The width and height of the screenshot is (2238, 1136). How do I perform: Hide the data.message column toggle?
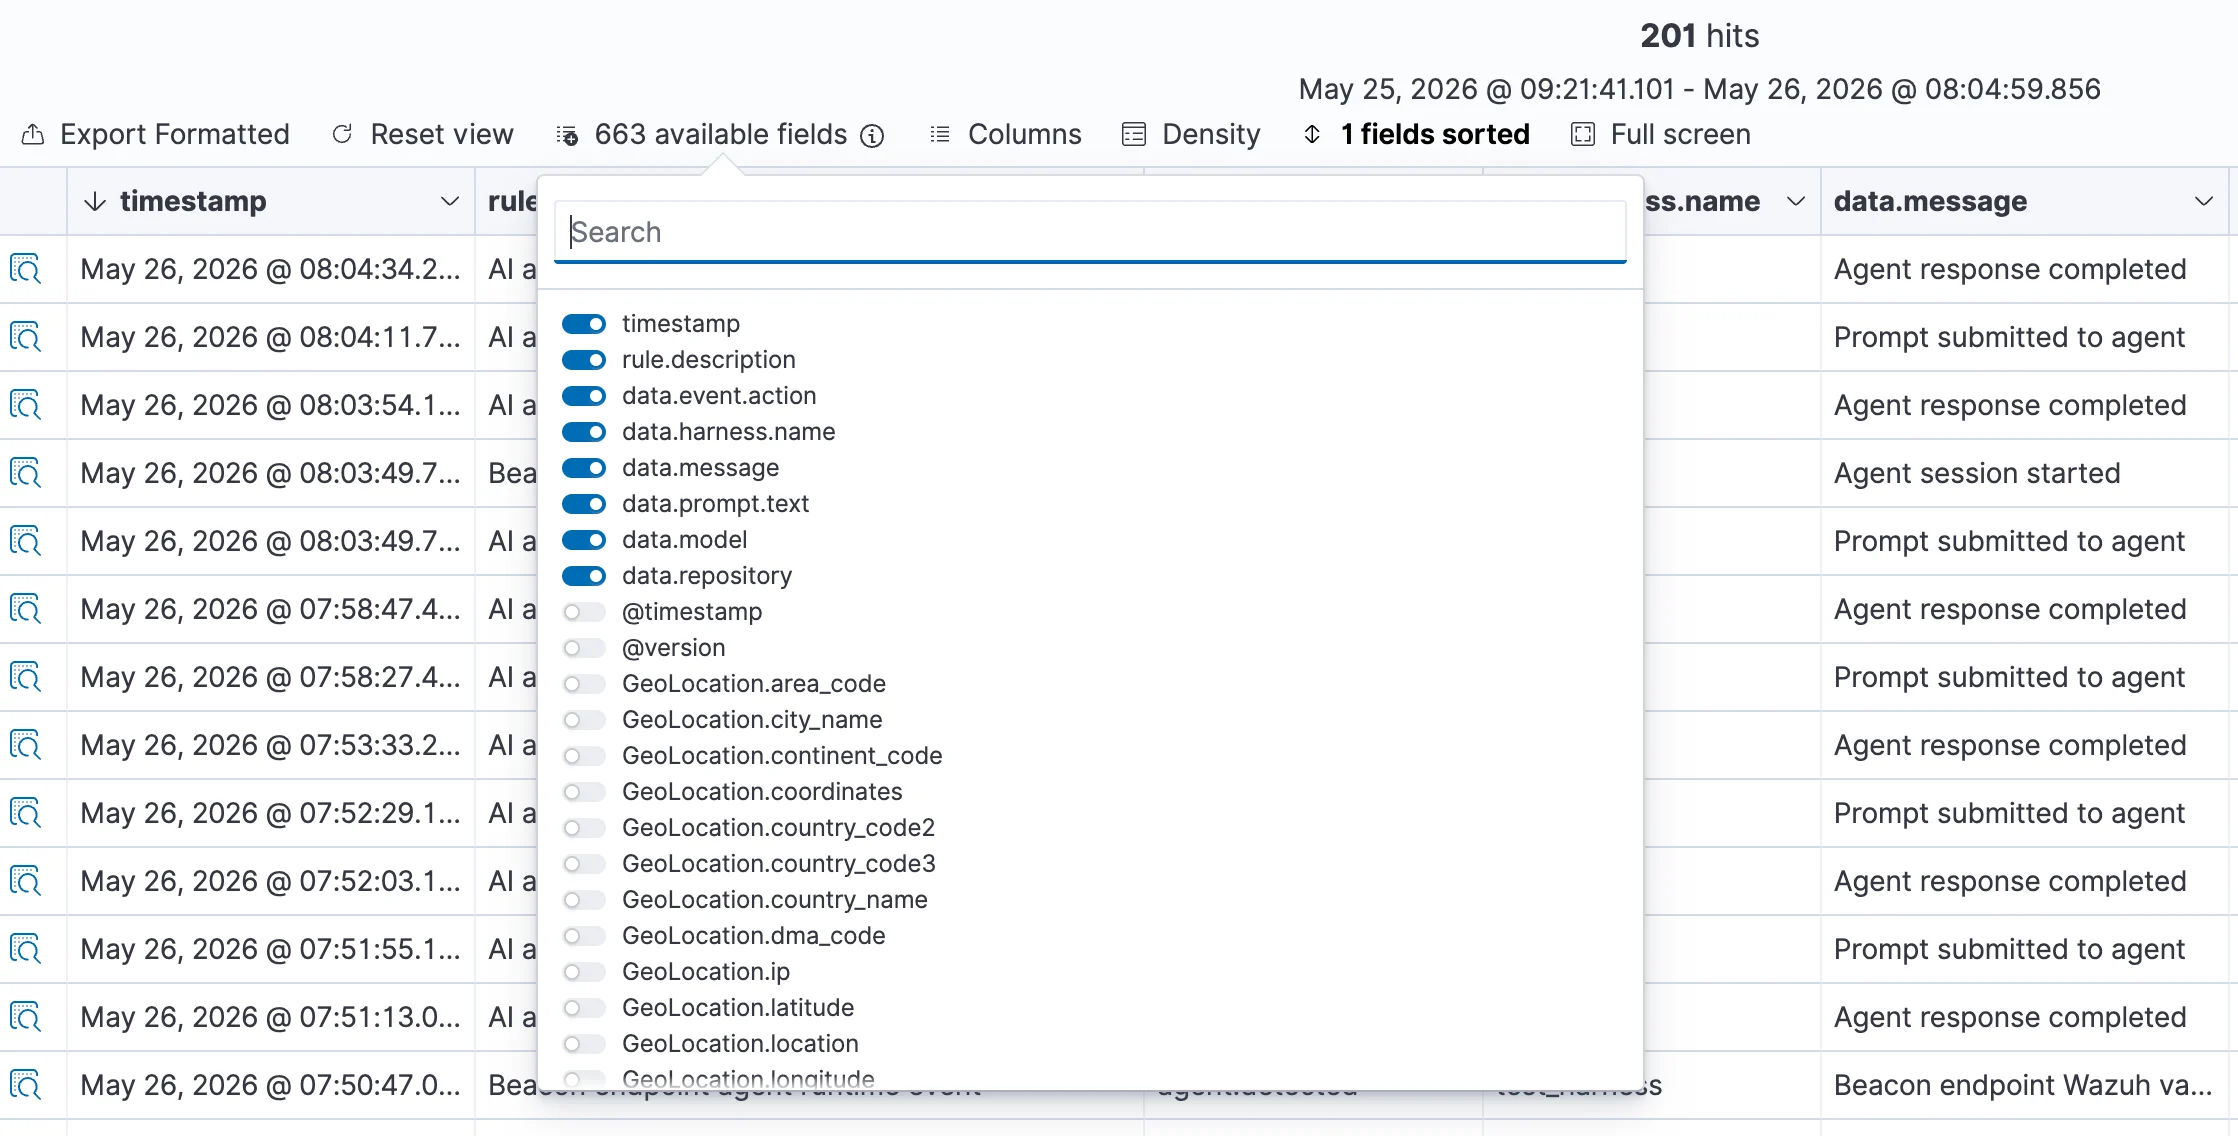coord(584,468)
